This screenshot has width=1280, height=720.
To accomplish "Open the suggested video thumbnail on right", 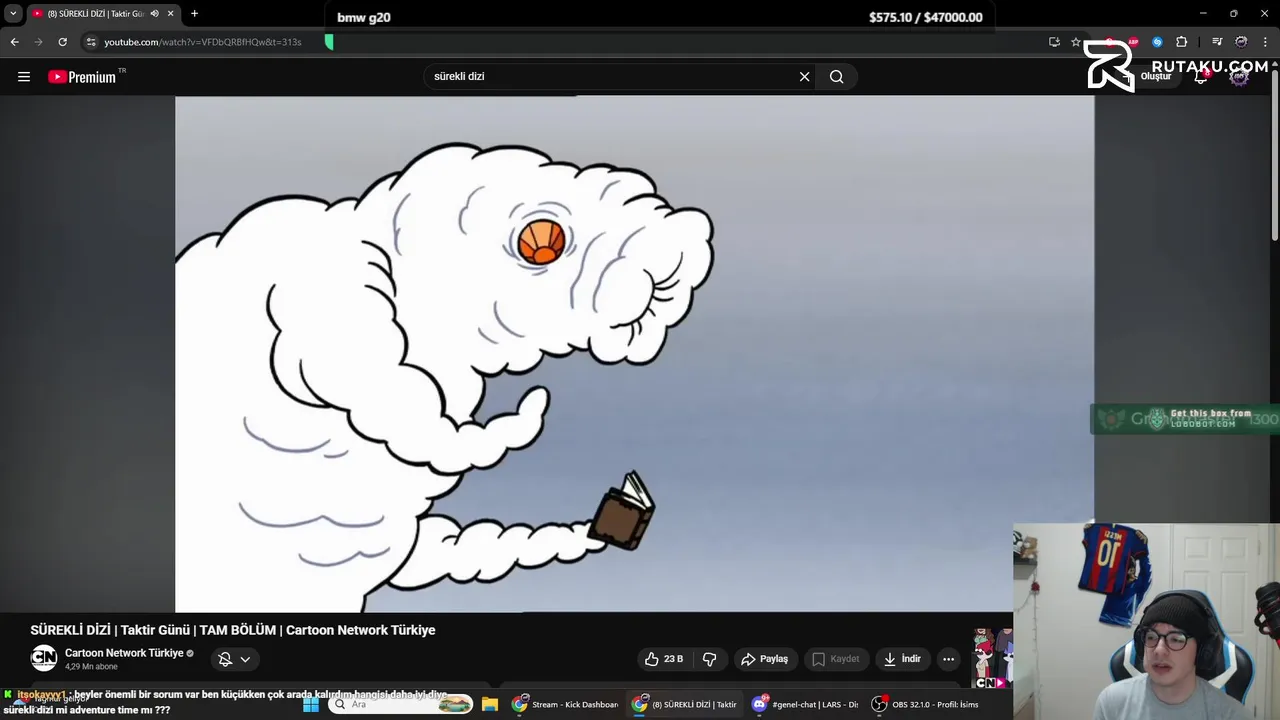I will point(993,659).
